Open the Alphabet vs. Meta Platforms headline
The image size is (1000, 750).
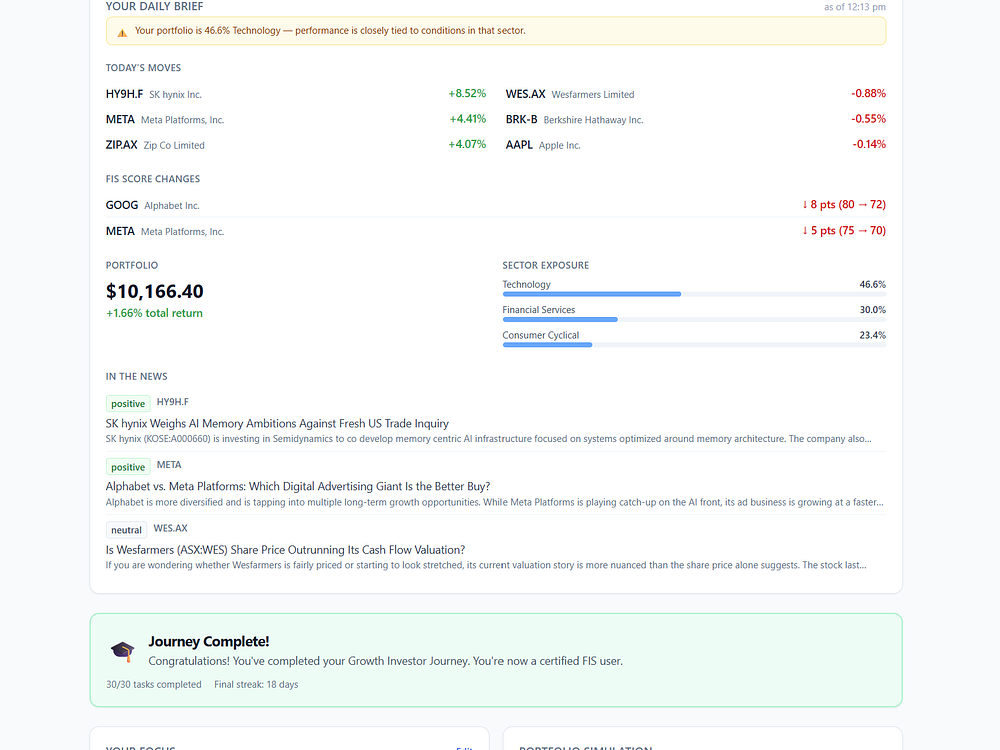tap(298, 487)
